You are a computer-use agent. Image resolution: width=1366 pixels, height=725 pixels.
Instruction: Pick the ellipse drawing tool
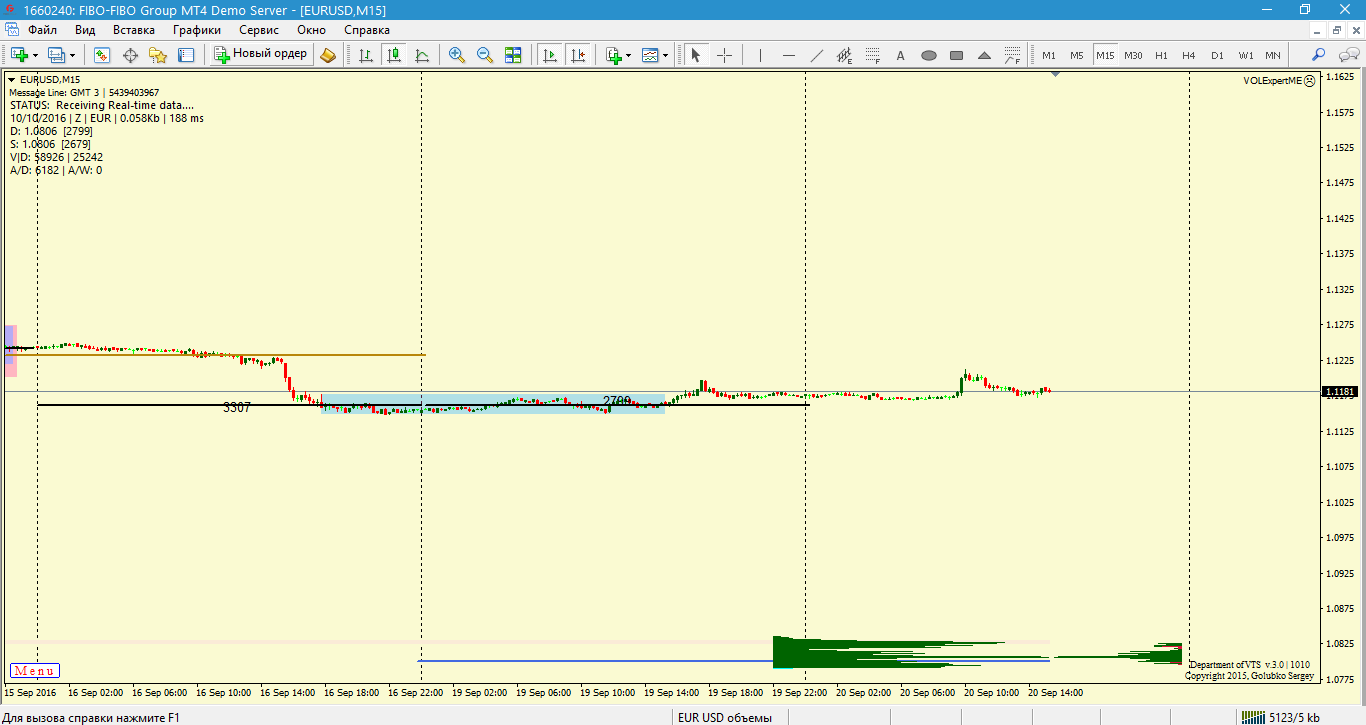[x=929, y=55]
